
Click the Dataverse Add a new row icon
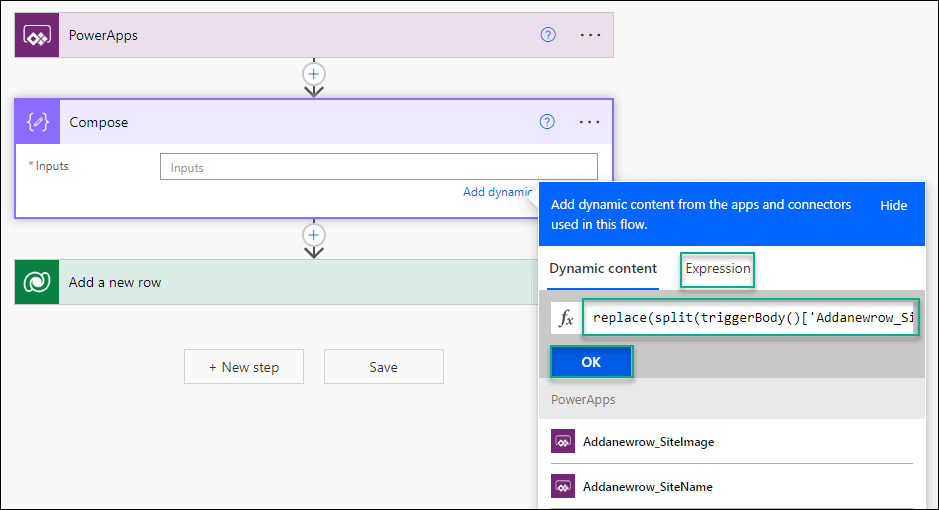click(x=37, y=282)
